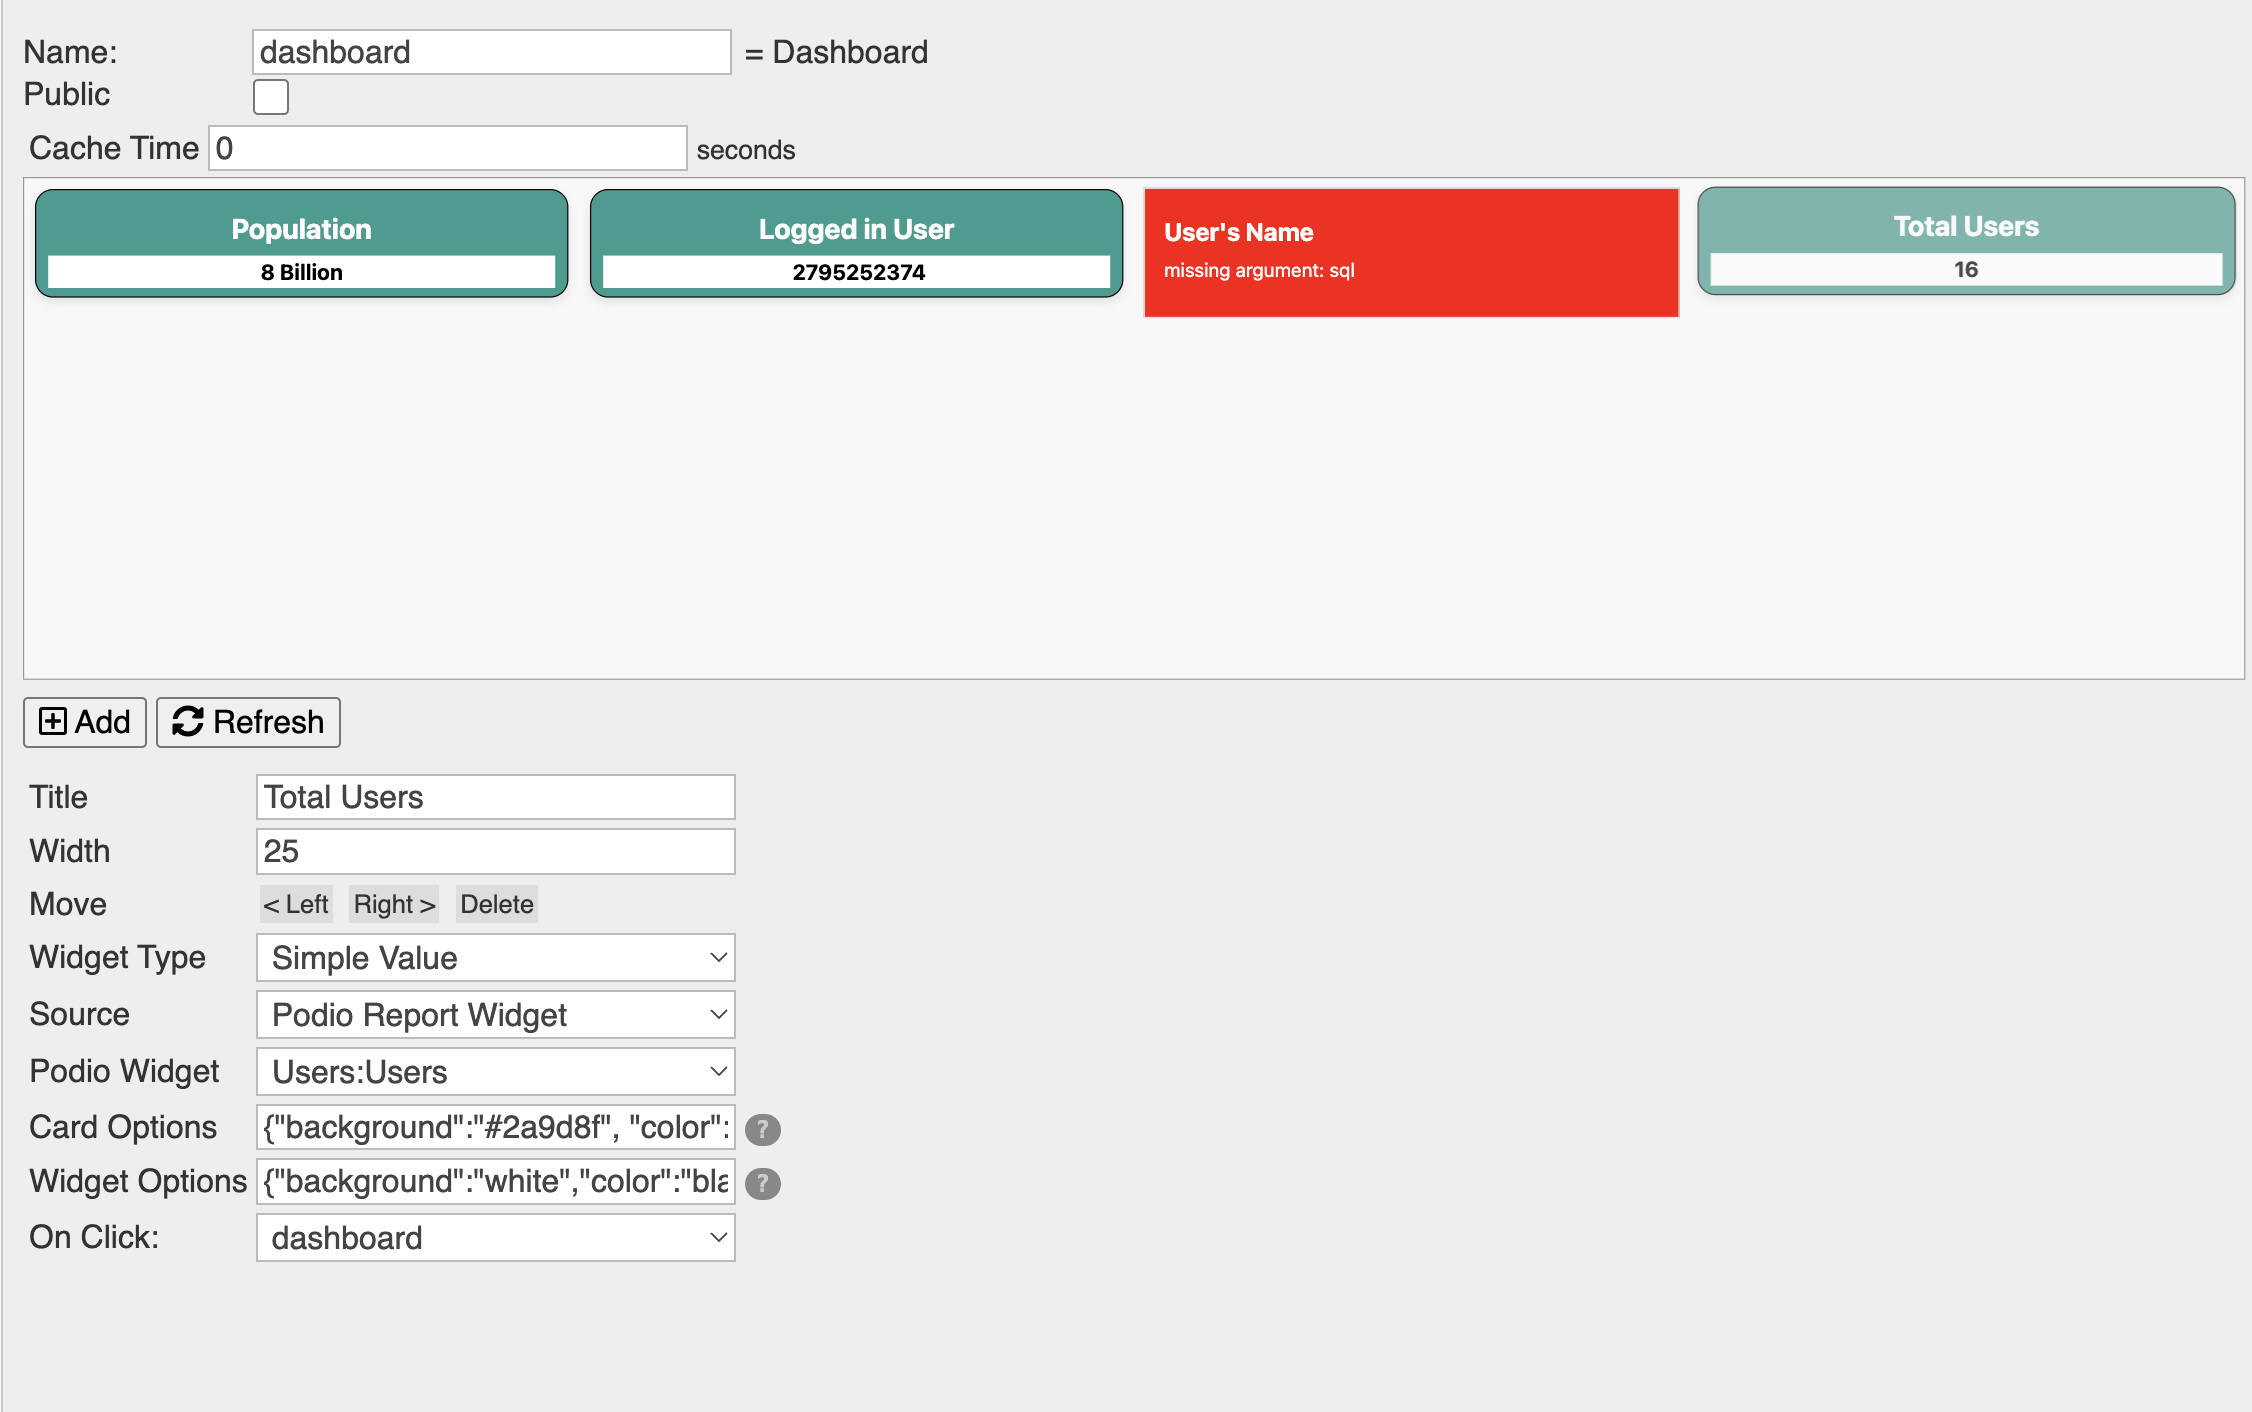Move widget with Right button

[394, 904]
